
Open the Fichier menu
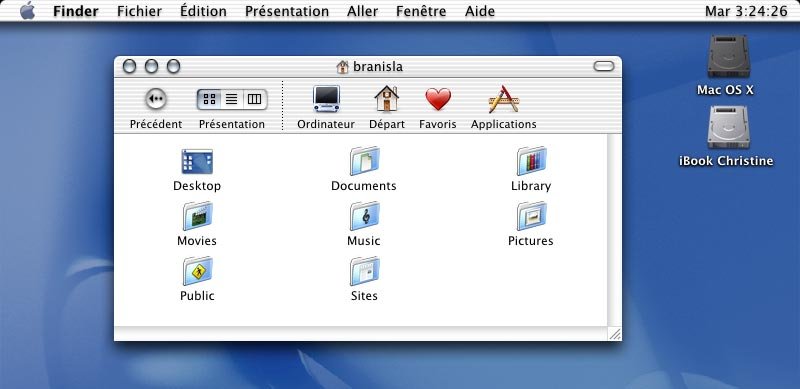click(x=139, y=11)
